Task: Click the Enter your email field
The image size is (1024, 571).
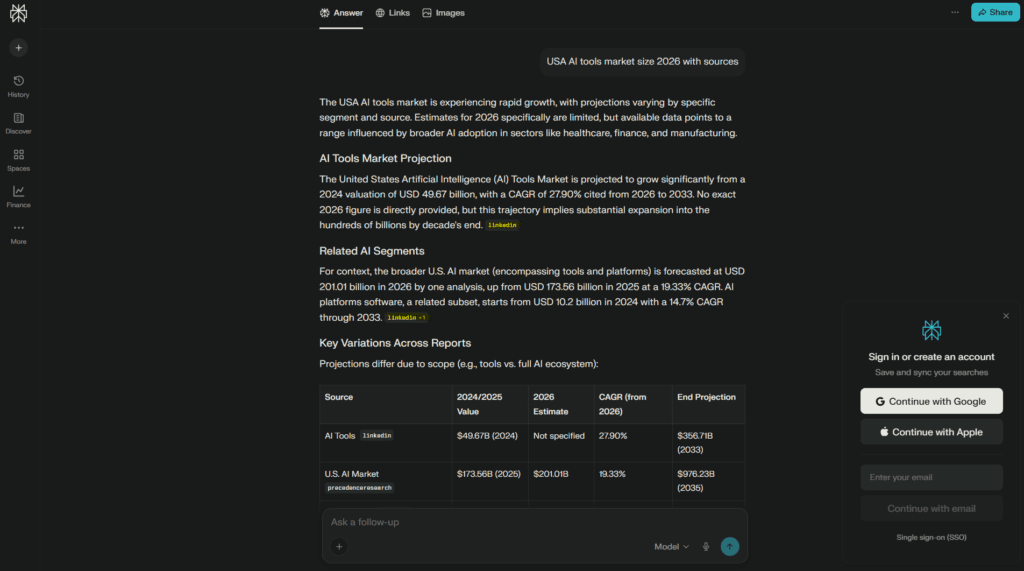Action: pos(931,477)
